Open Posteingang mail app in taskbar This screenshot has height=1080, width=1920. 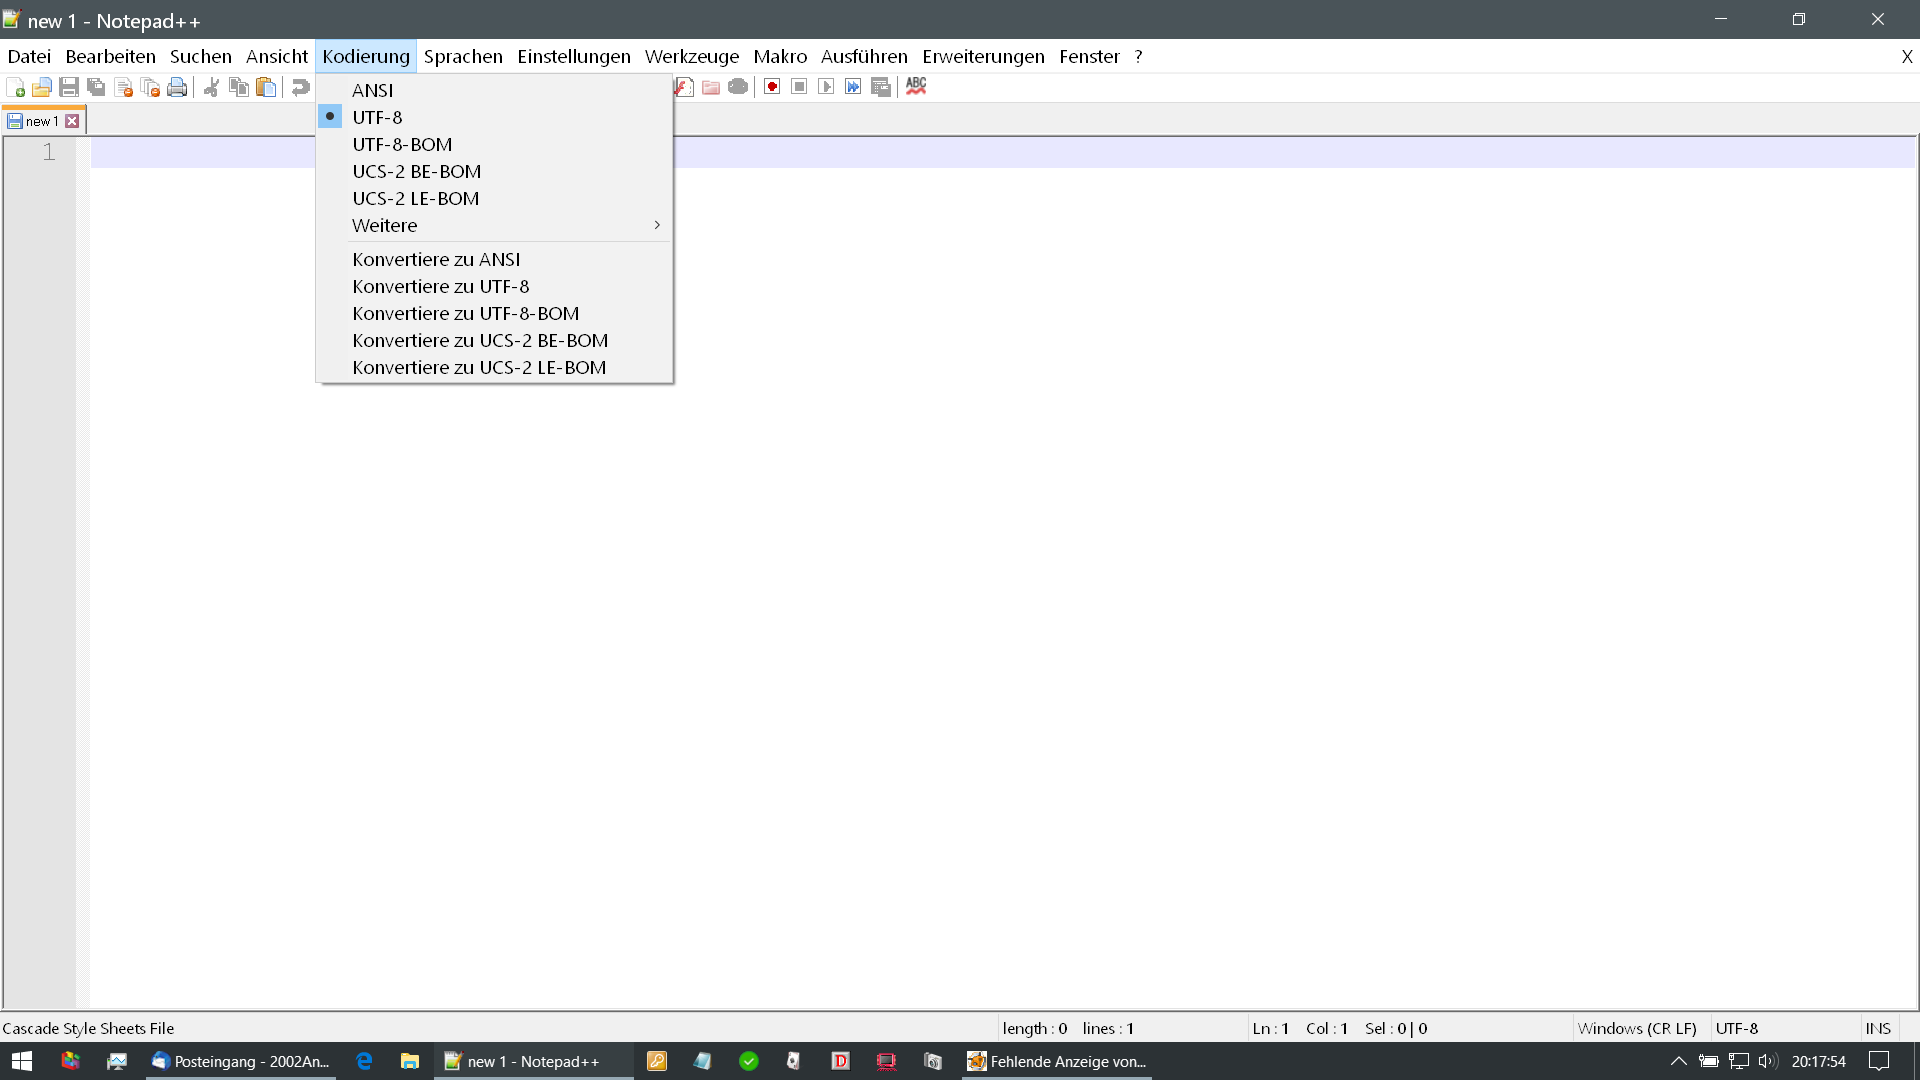tap(240, 1061)
